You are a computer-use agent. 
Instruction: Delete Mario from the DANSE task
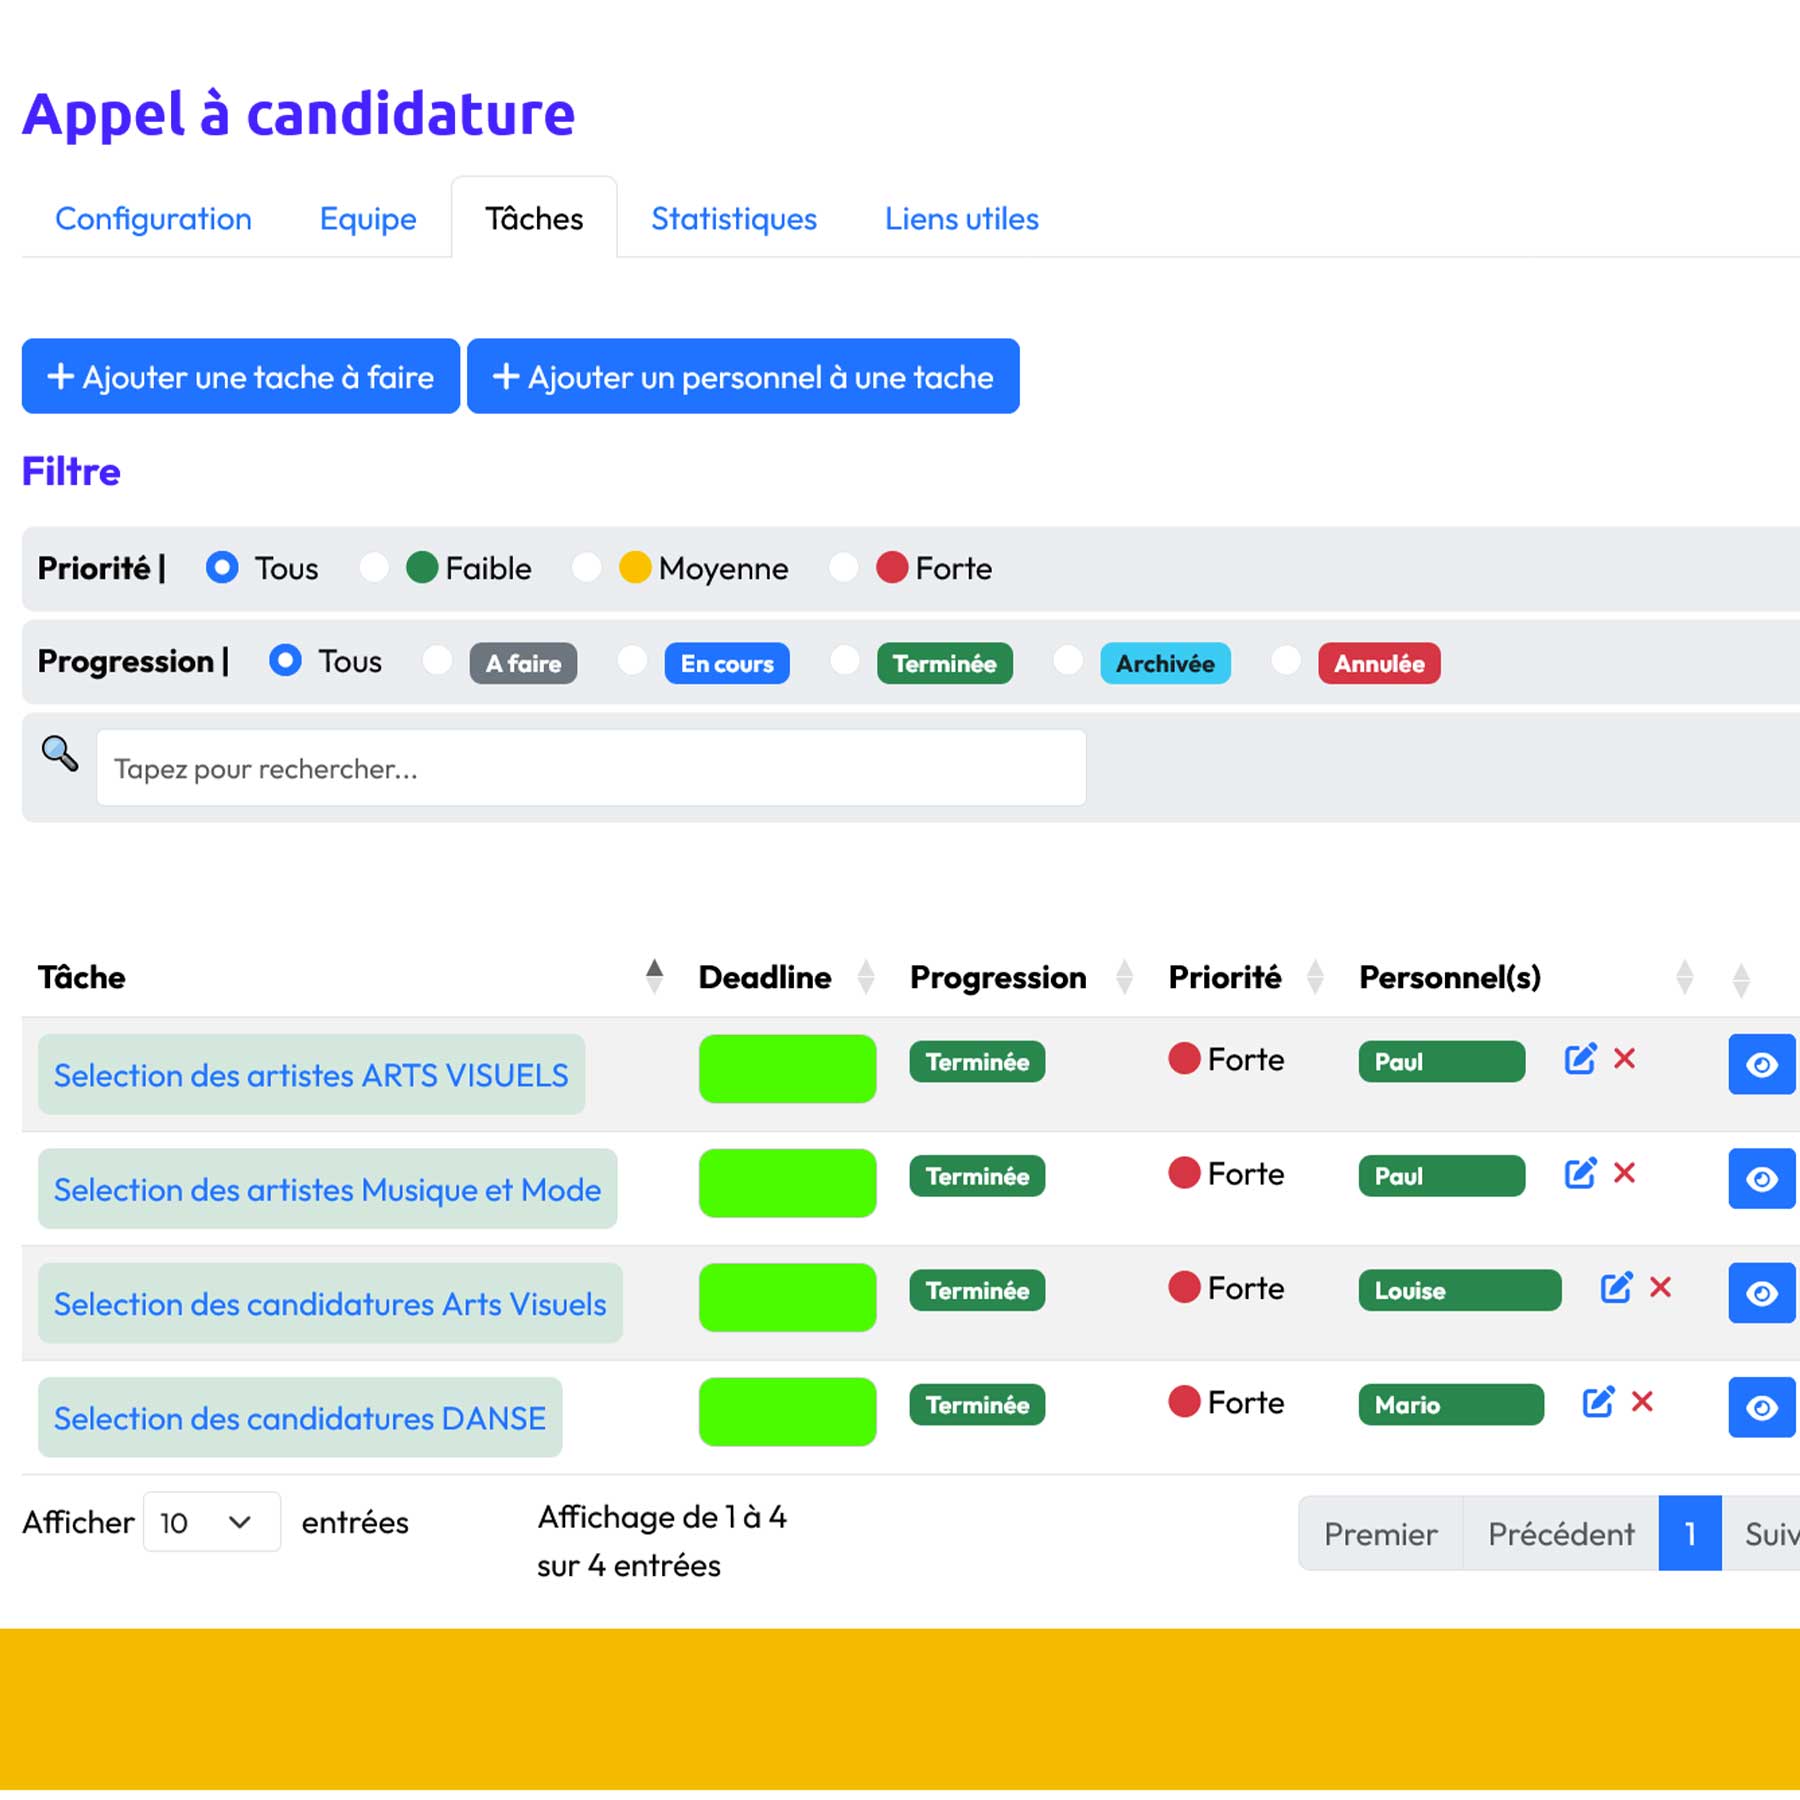coord(1642,1402)
